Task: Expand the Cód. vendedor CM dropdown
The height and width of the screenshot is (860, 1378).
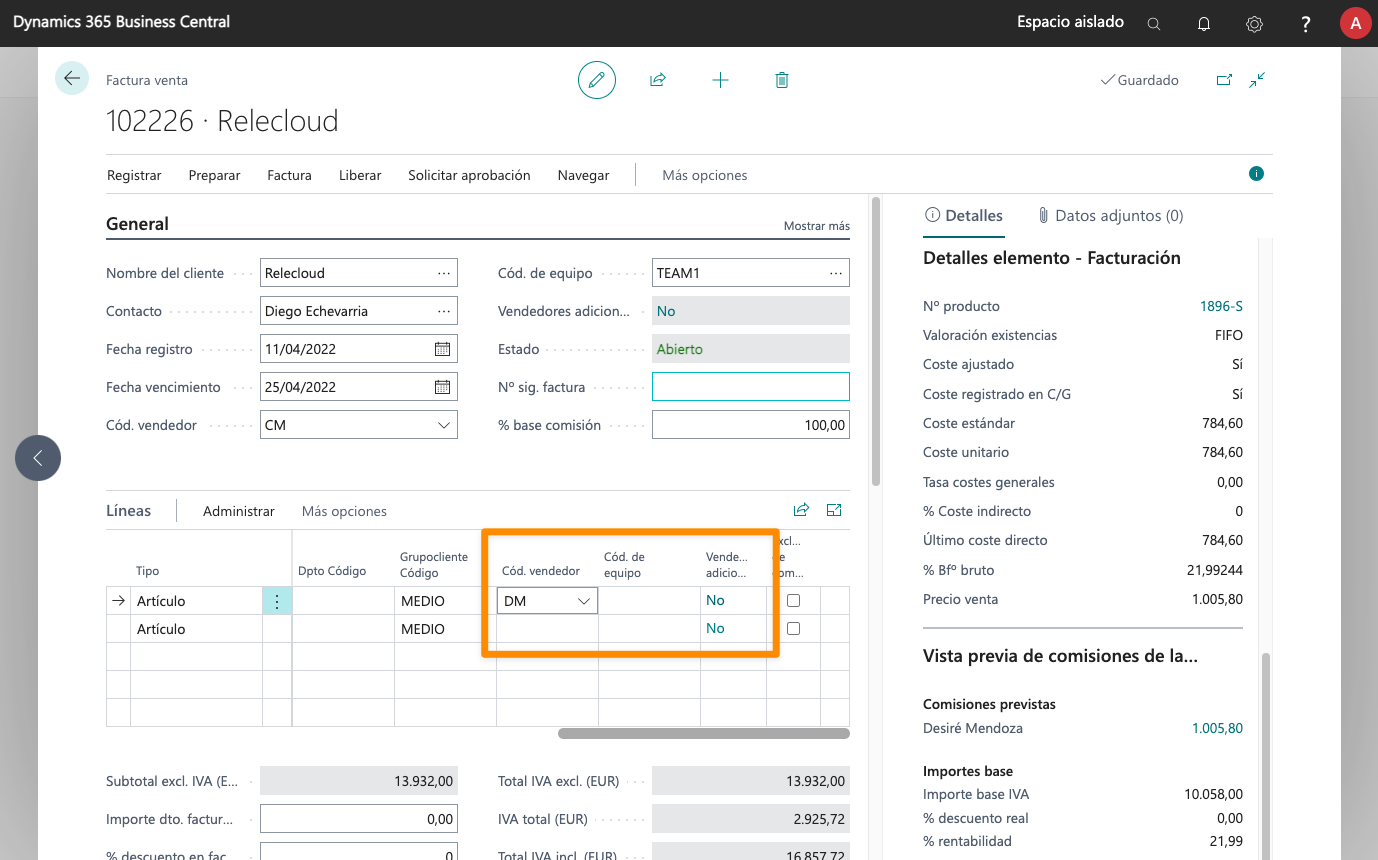Action: 443,425
